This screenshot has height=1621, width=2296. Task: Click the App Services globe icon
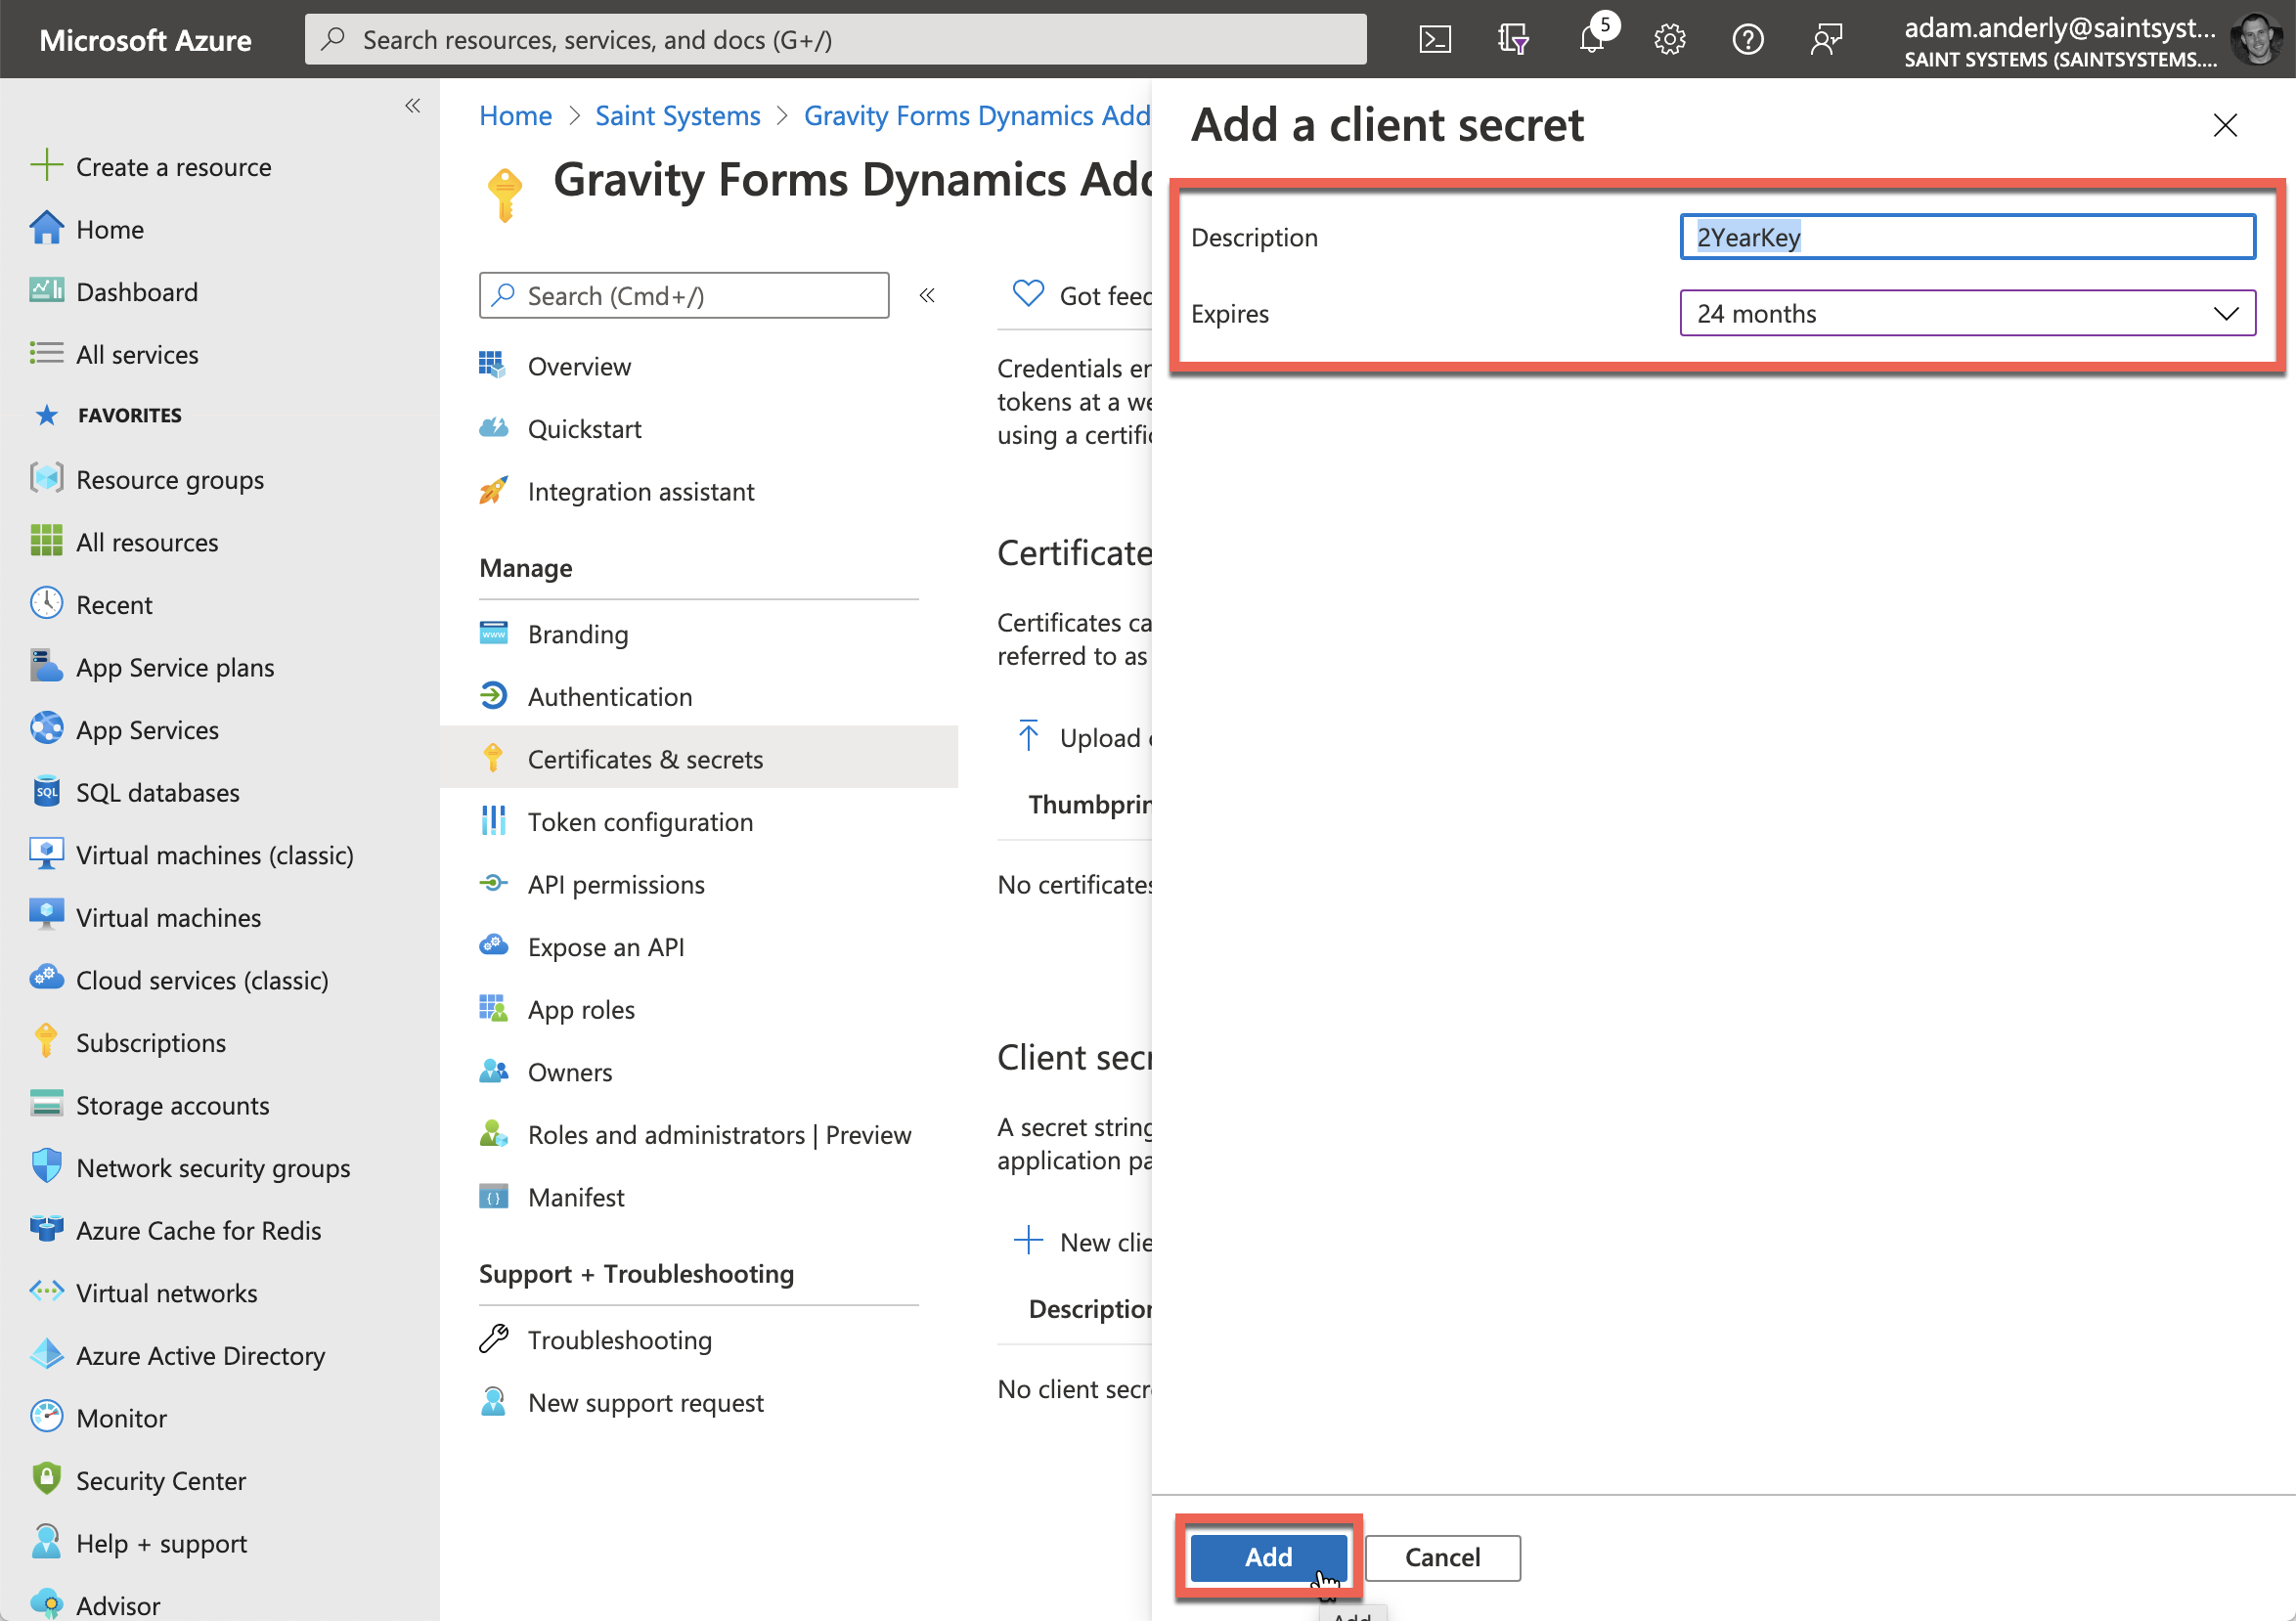click(x=46, y=729)
